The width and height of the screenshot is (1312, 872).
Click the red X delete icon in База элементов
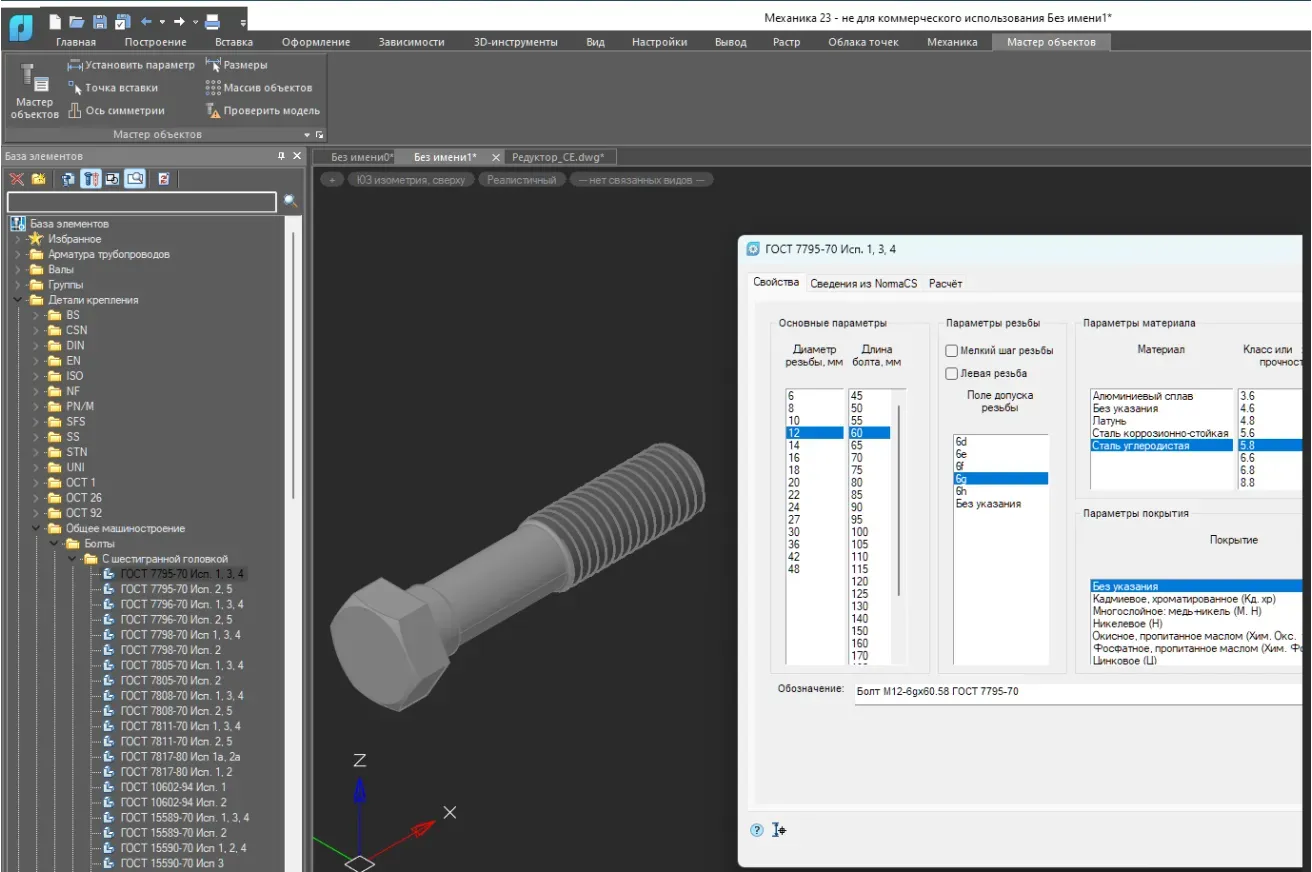click(17, 179)
